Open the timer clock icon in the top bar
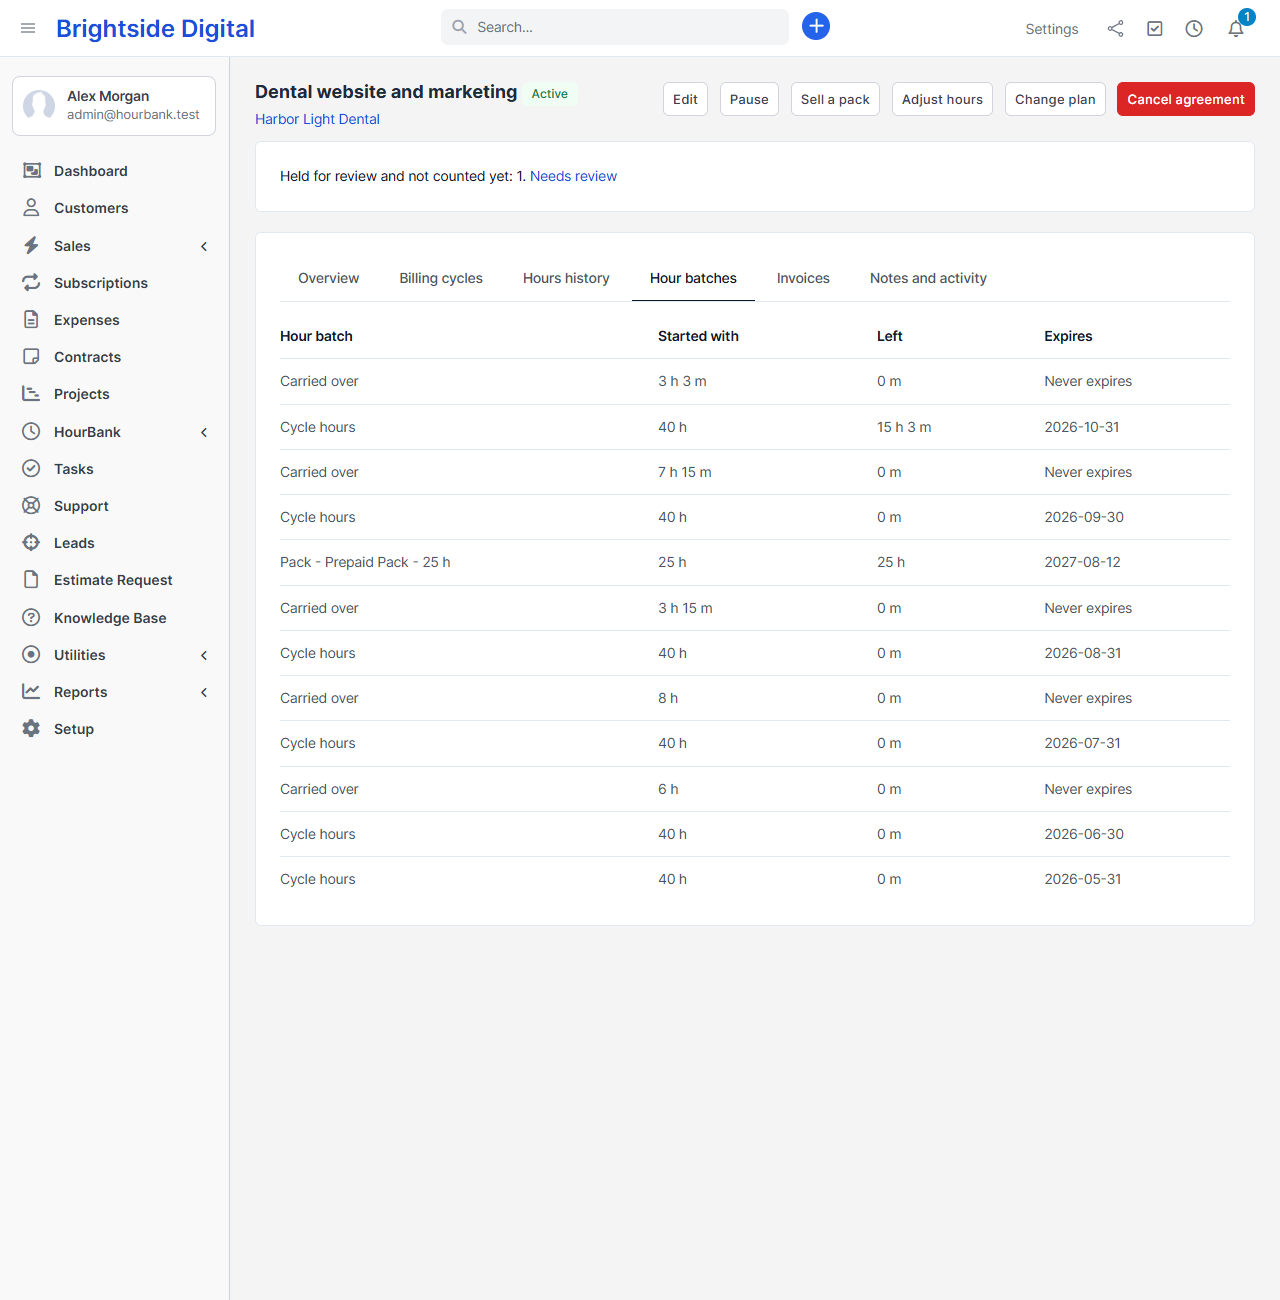The image size is (1280, 1300). 1194,29
